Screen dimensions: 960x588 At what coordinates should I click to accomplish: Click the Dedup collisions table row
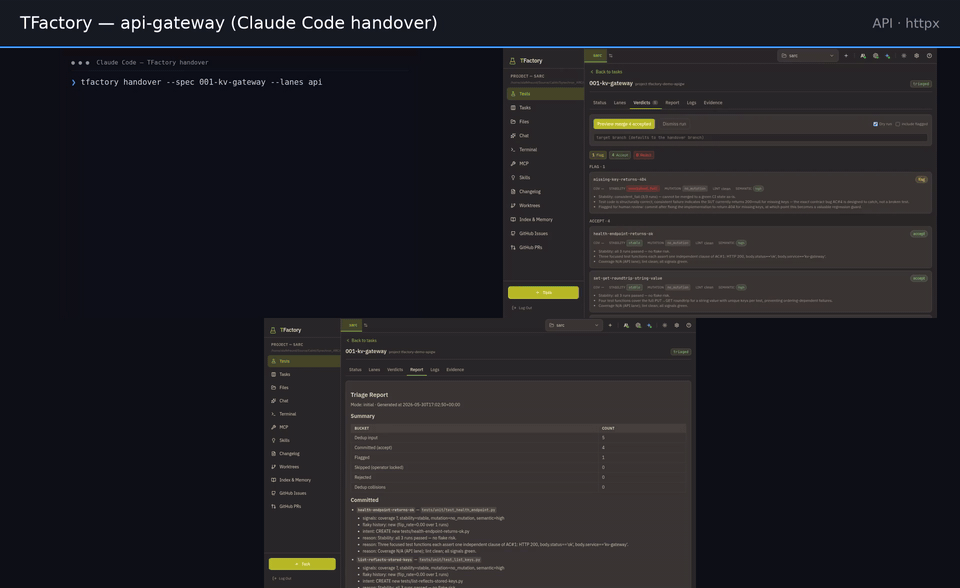tap(518, 488)
